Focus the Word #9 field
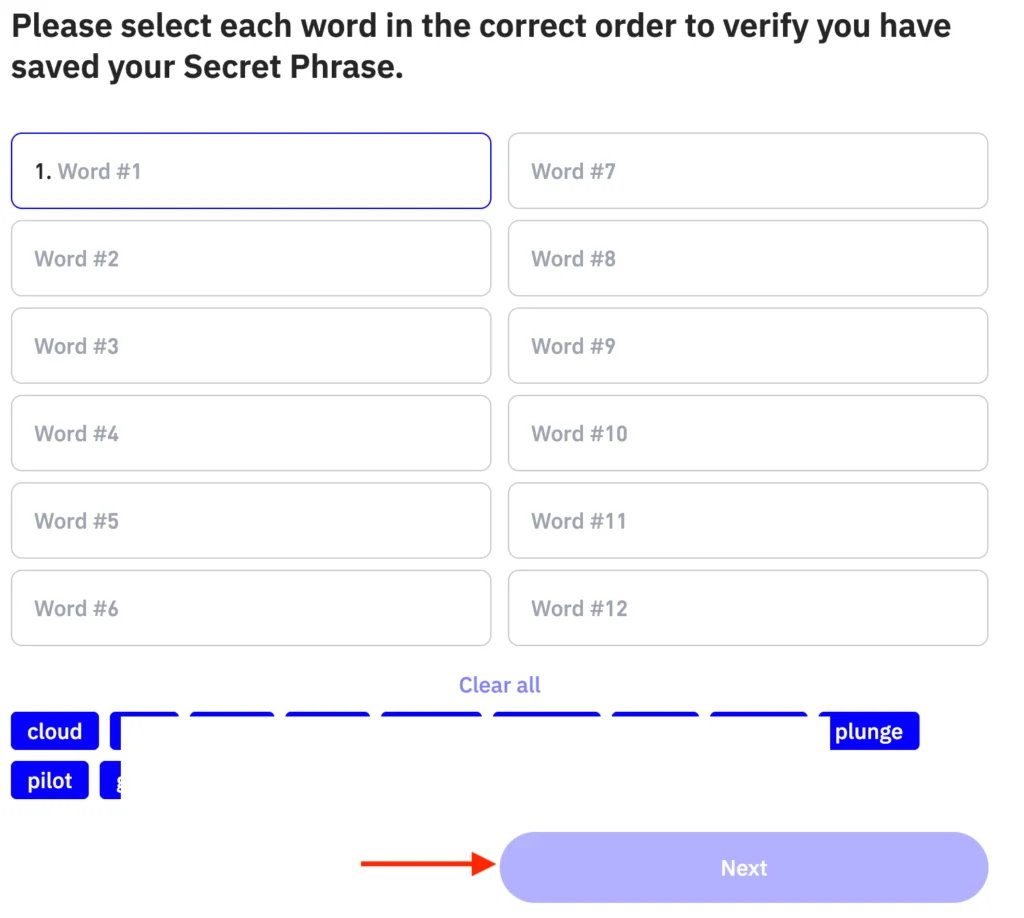The height and width of the screenshot is (918, 1024). tap(748, 346)
